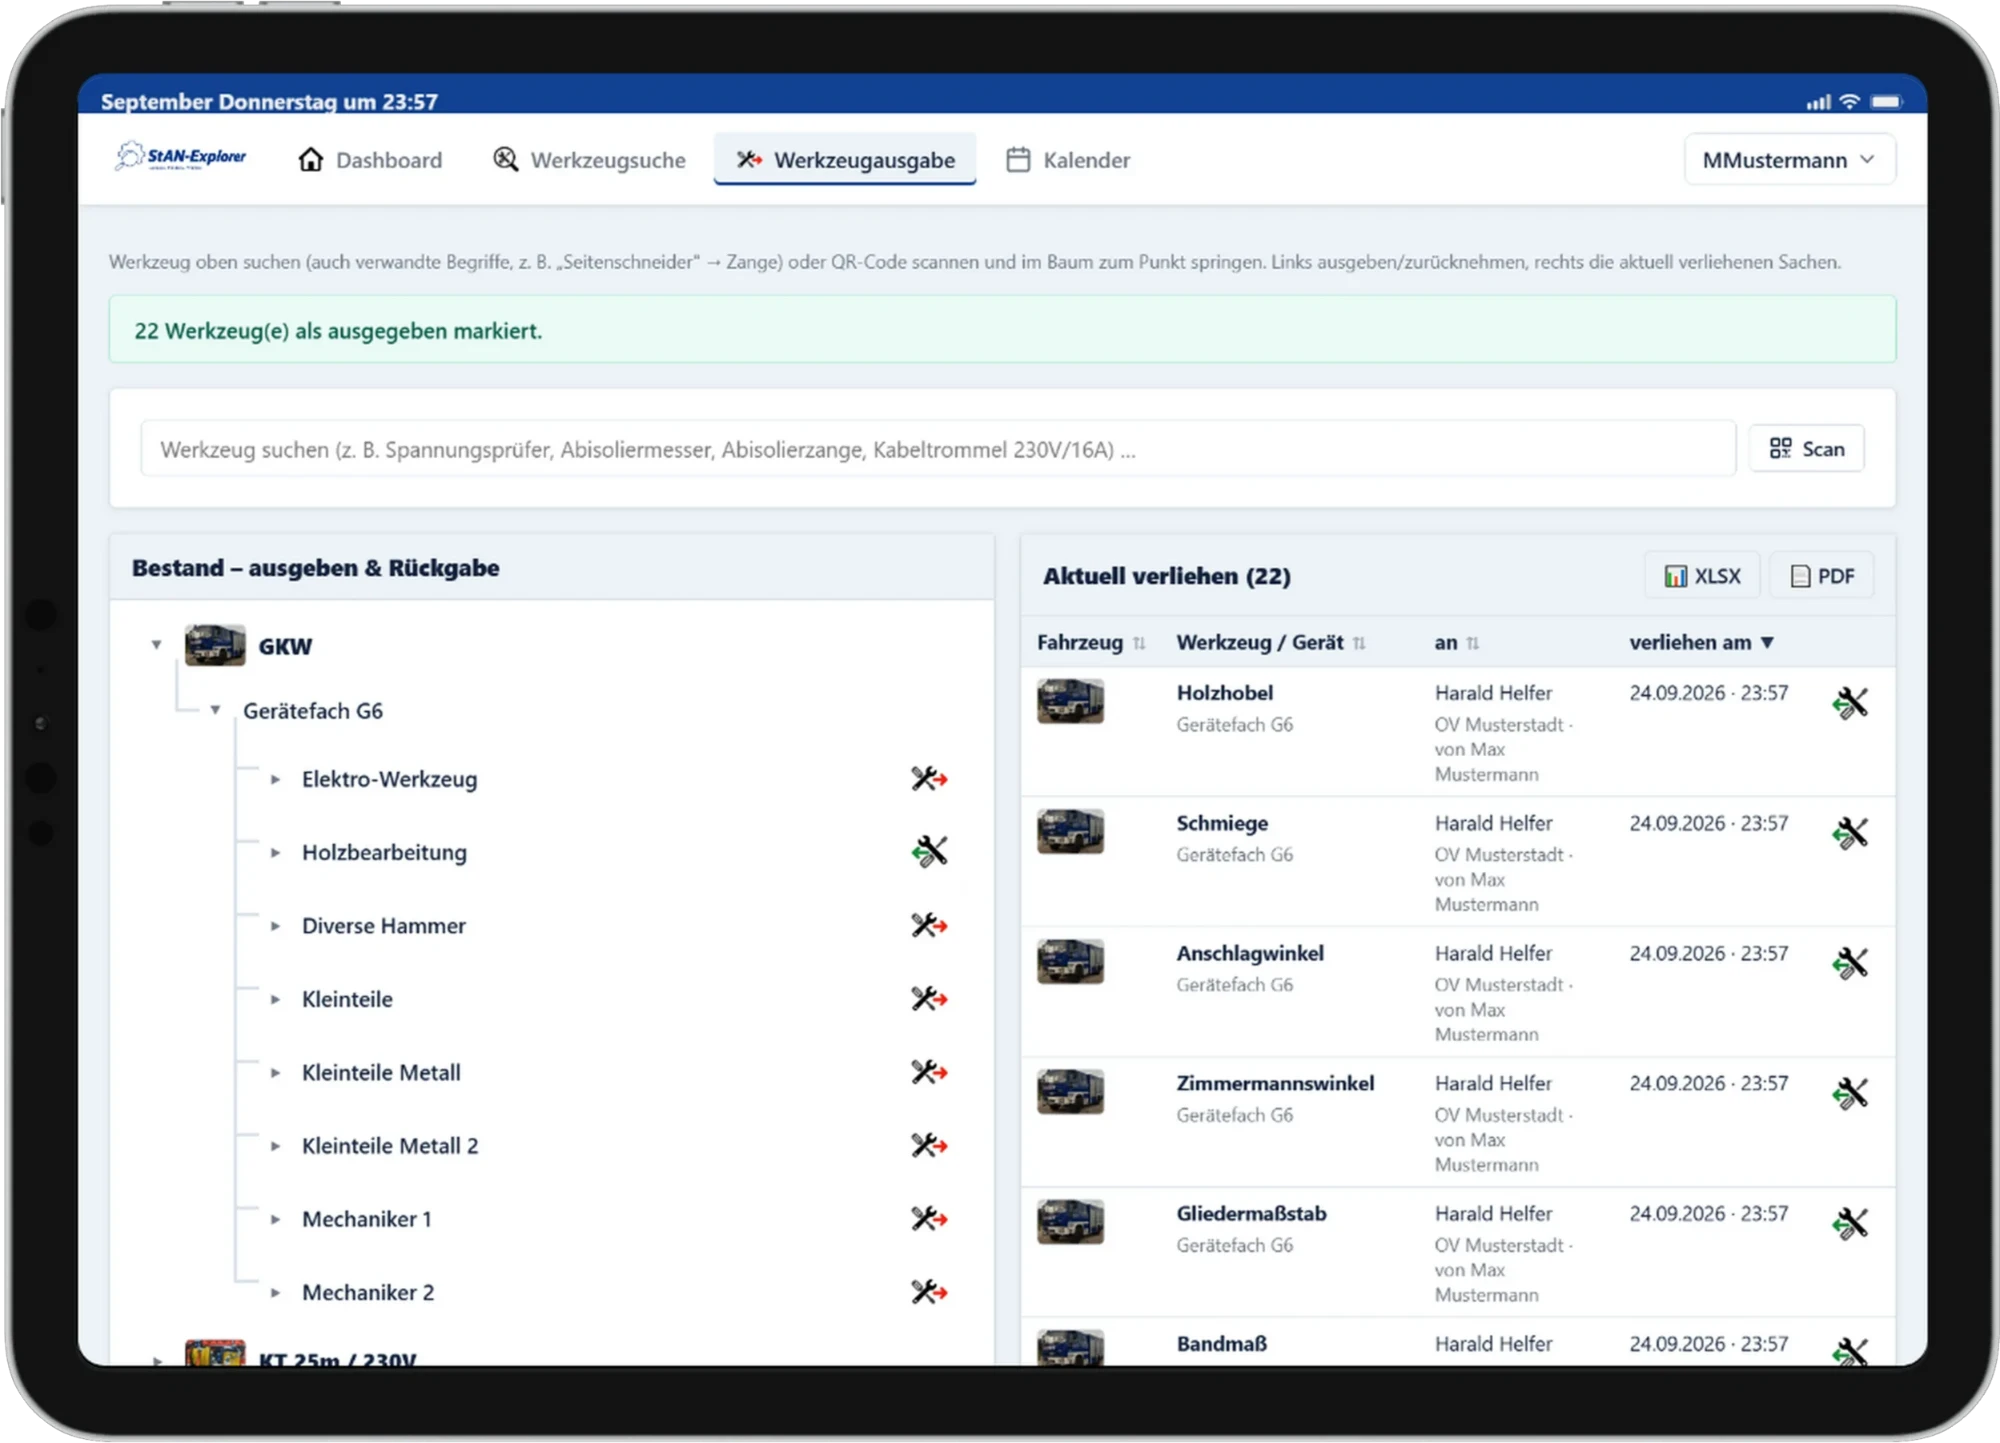Sort by the Werkzeug / Gerät column
This screenshot has width=2000, height=1443.
click(x=1270, y=643)
